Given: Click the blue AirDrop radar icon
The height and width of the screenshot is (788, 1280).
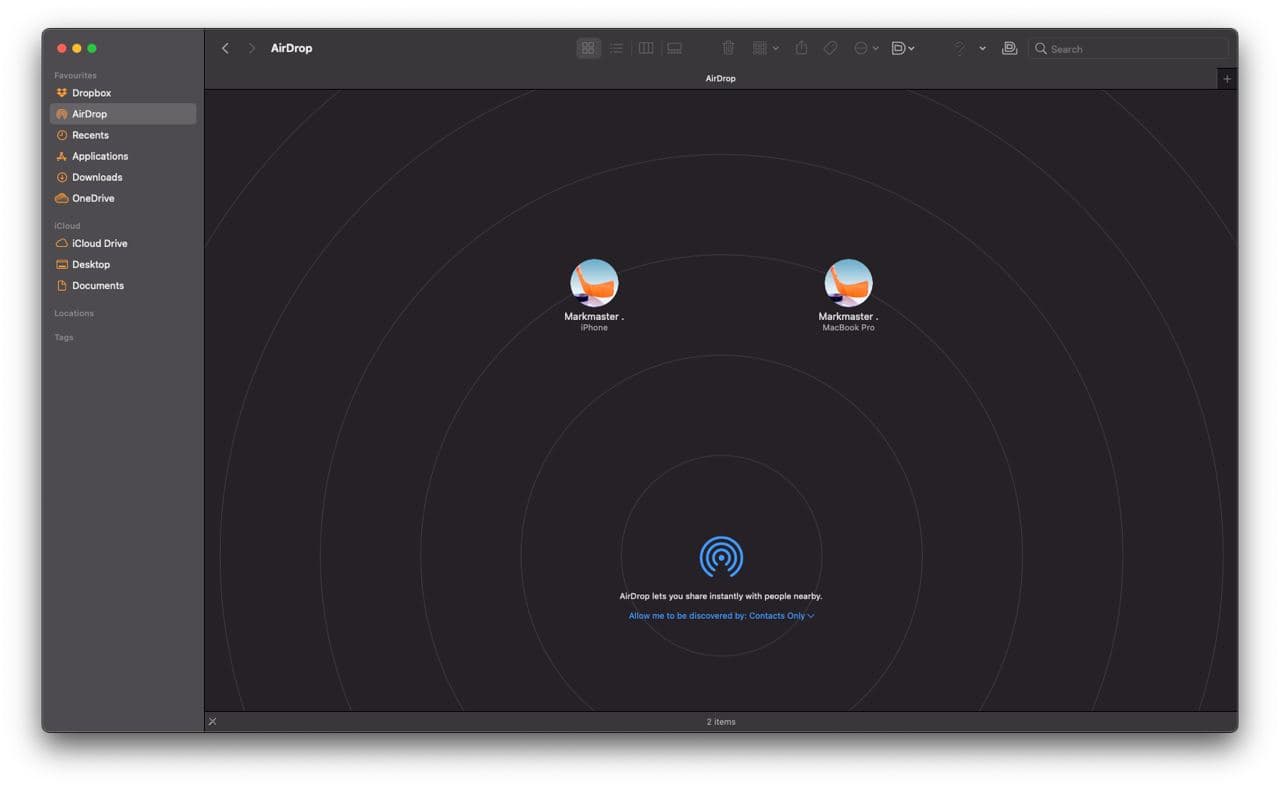Looking at the screenshot, I should (x=721, y=556).
